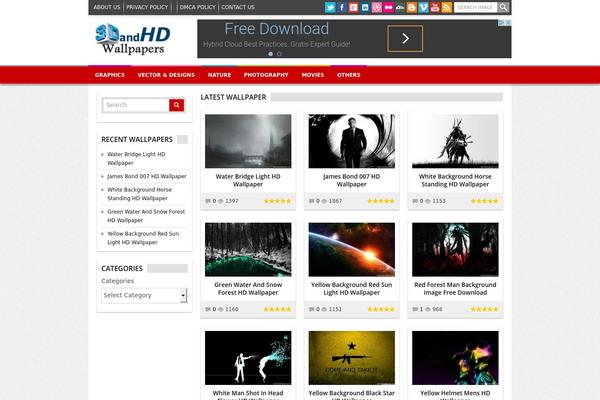Open the planet sunrise space thumbnail
Image resolution: width=600 pixels, height=400 pixels.
coord(352,250)
